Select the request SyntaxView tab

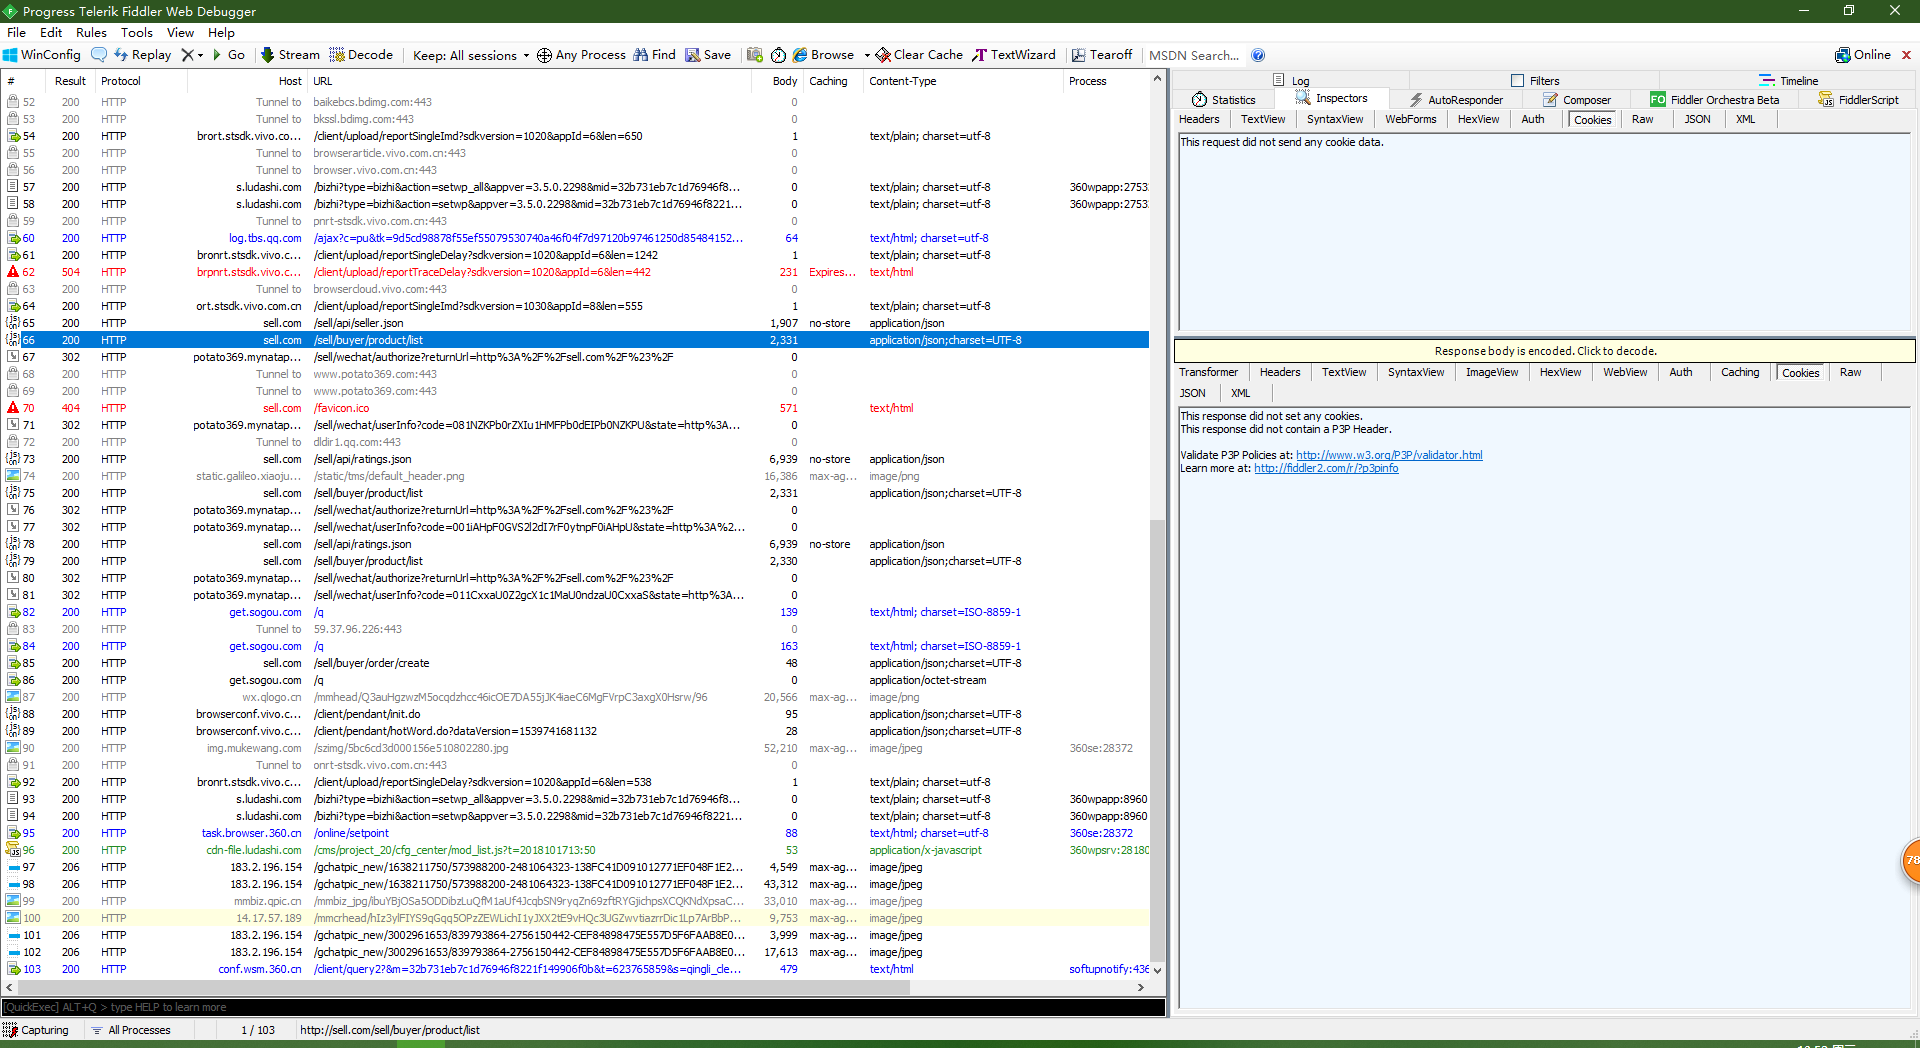1335,119
